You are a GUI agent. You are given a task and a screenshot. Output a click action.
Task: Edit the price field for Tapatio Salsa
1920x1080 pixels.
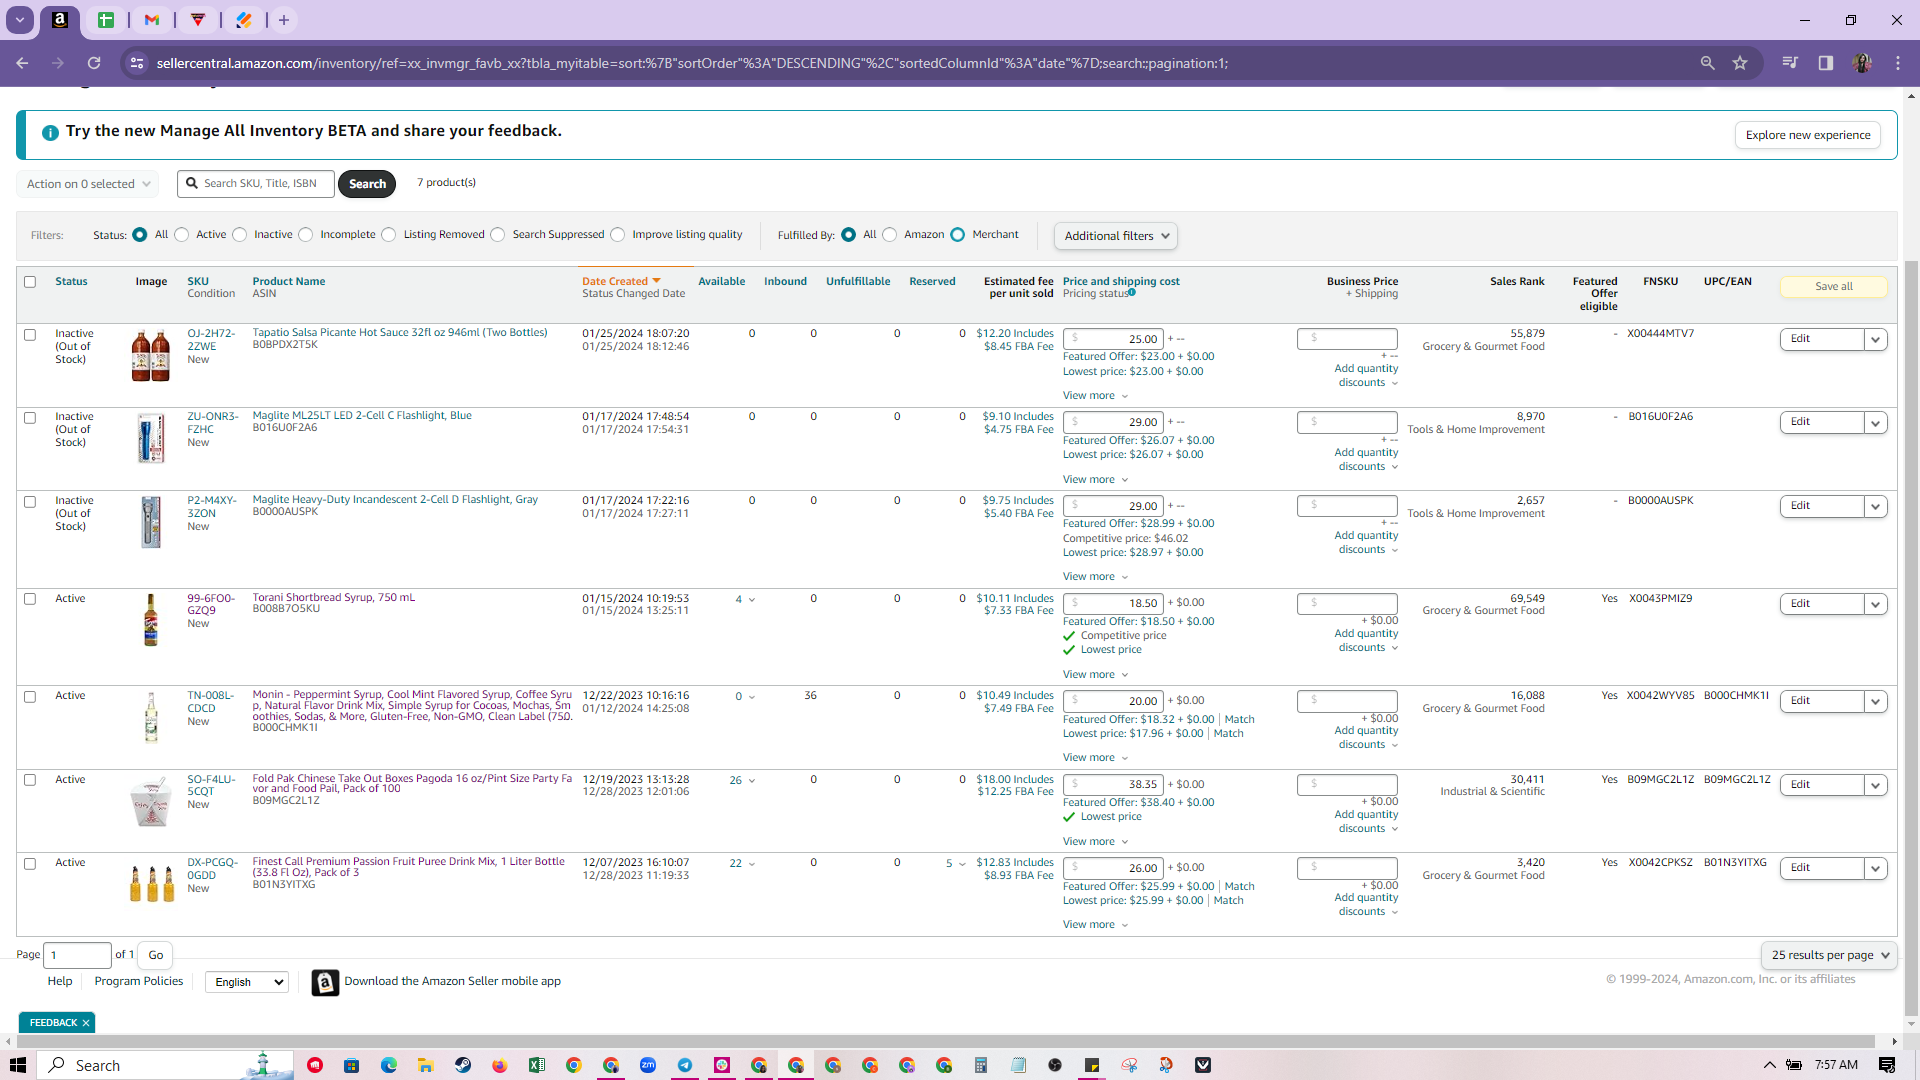1113,339
